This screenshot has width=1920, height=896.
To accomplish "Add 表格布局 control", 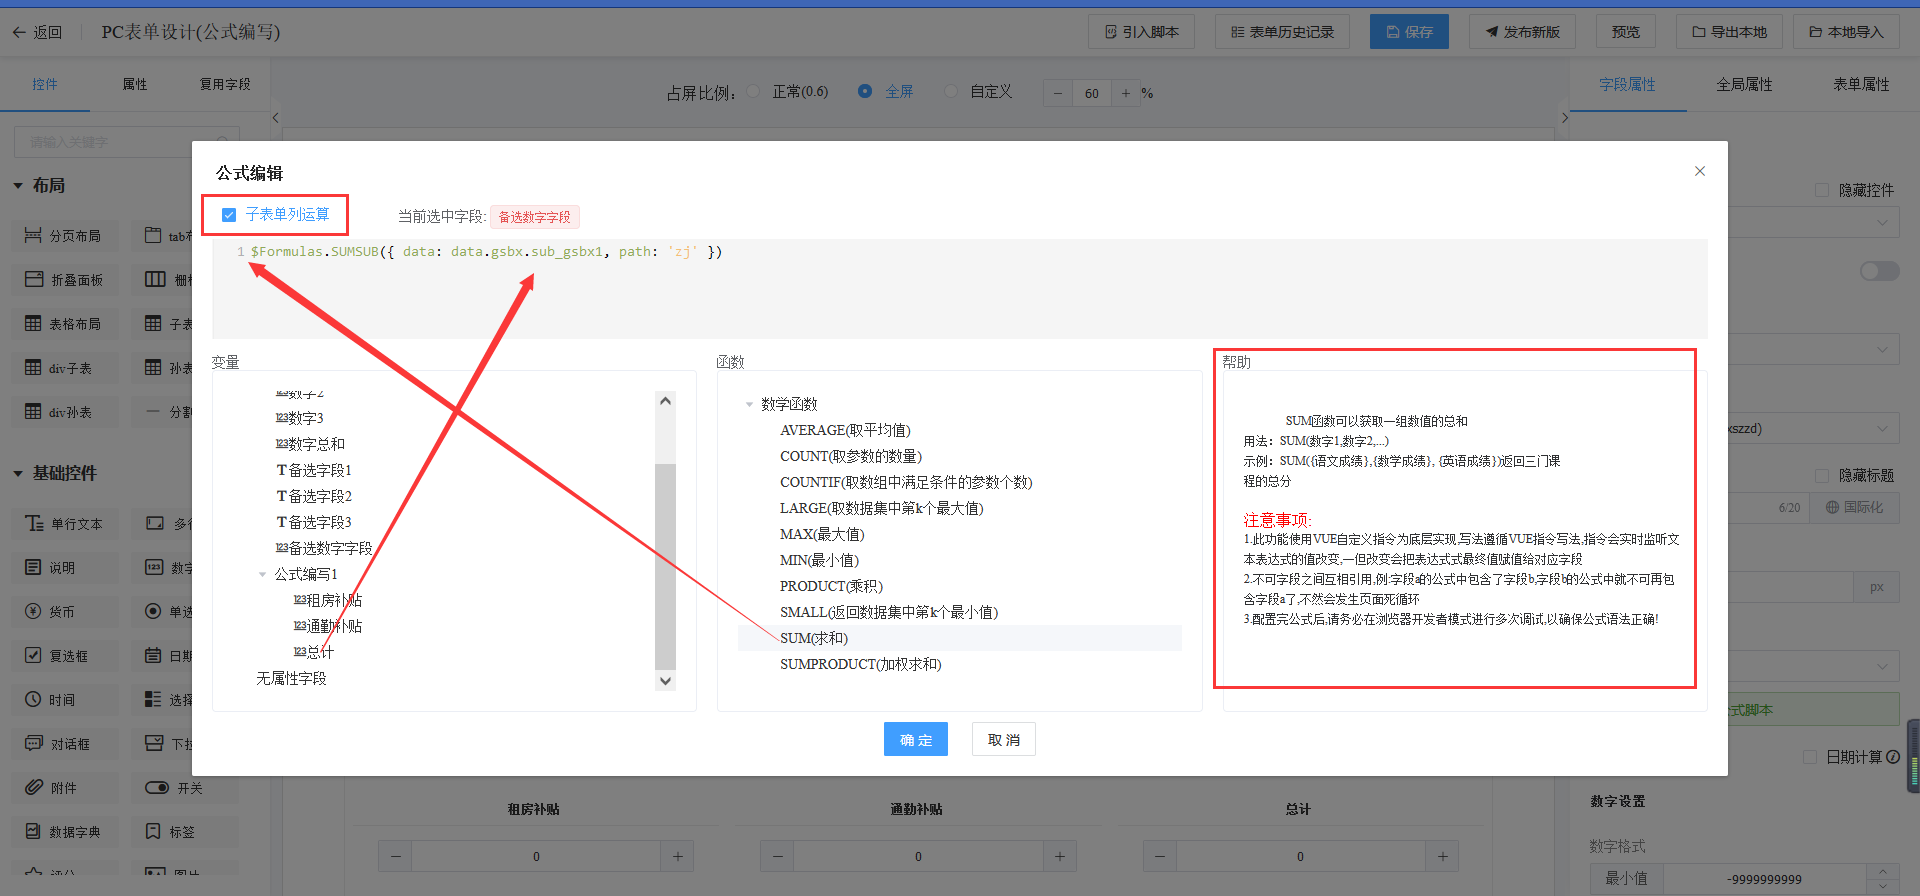I will 65,324.
